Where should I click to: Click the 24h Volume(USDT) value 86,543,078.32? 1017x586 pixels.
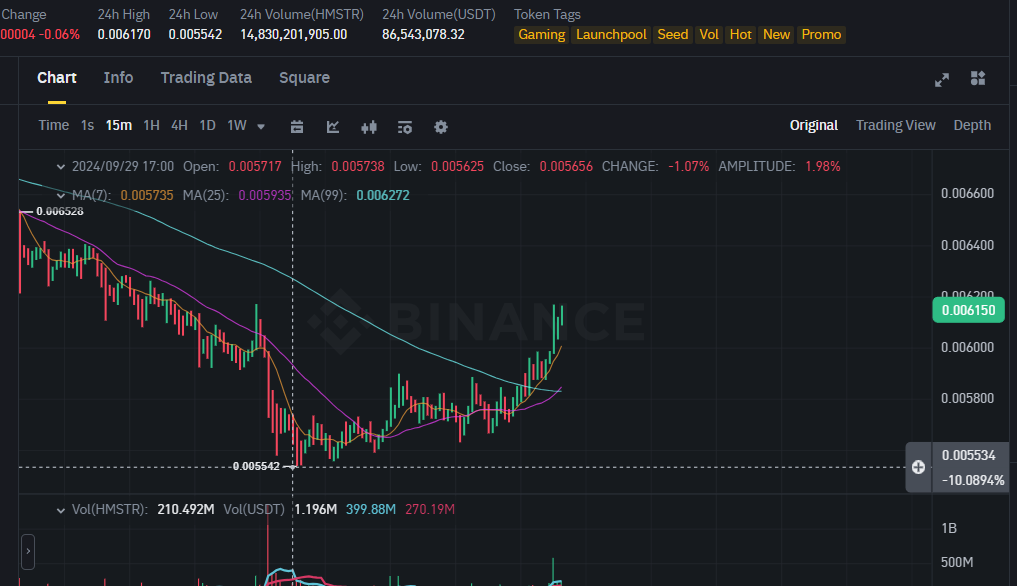point(424,34)
